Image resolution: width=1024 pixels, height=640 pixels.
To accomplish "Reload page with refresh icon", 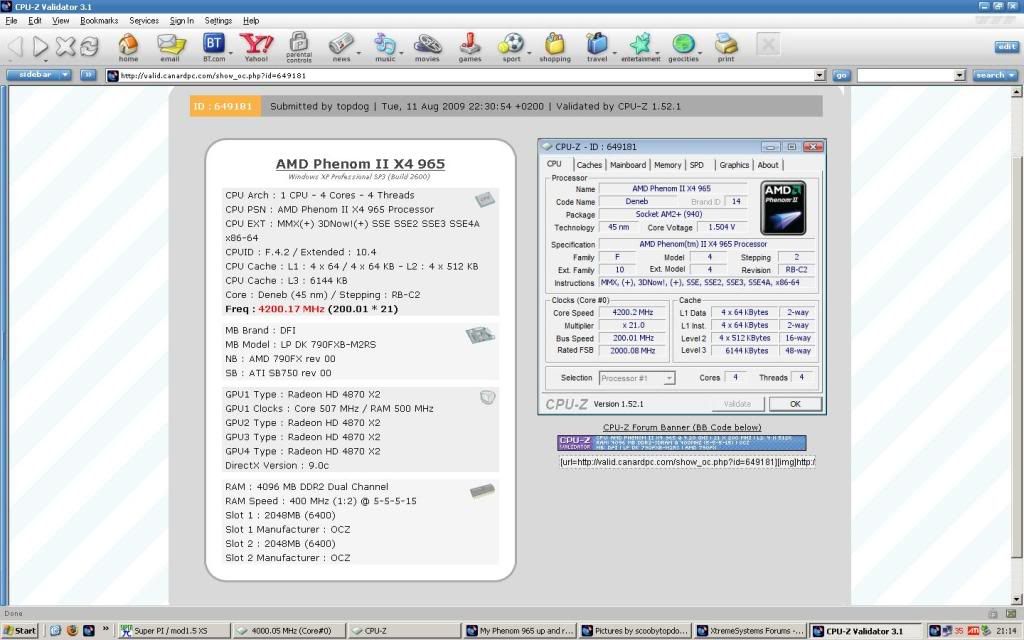I will point(89,46).
